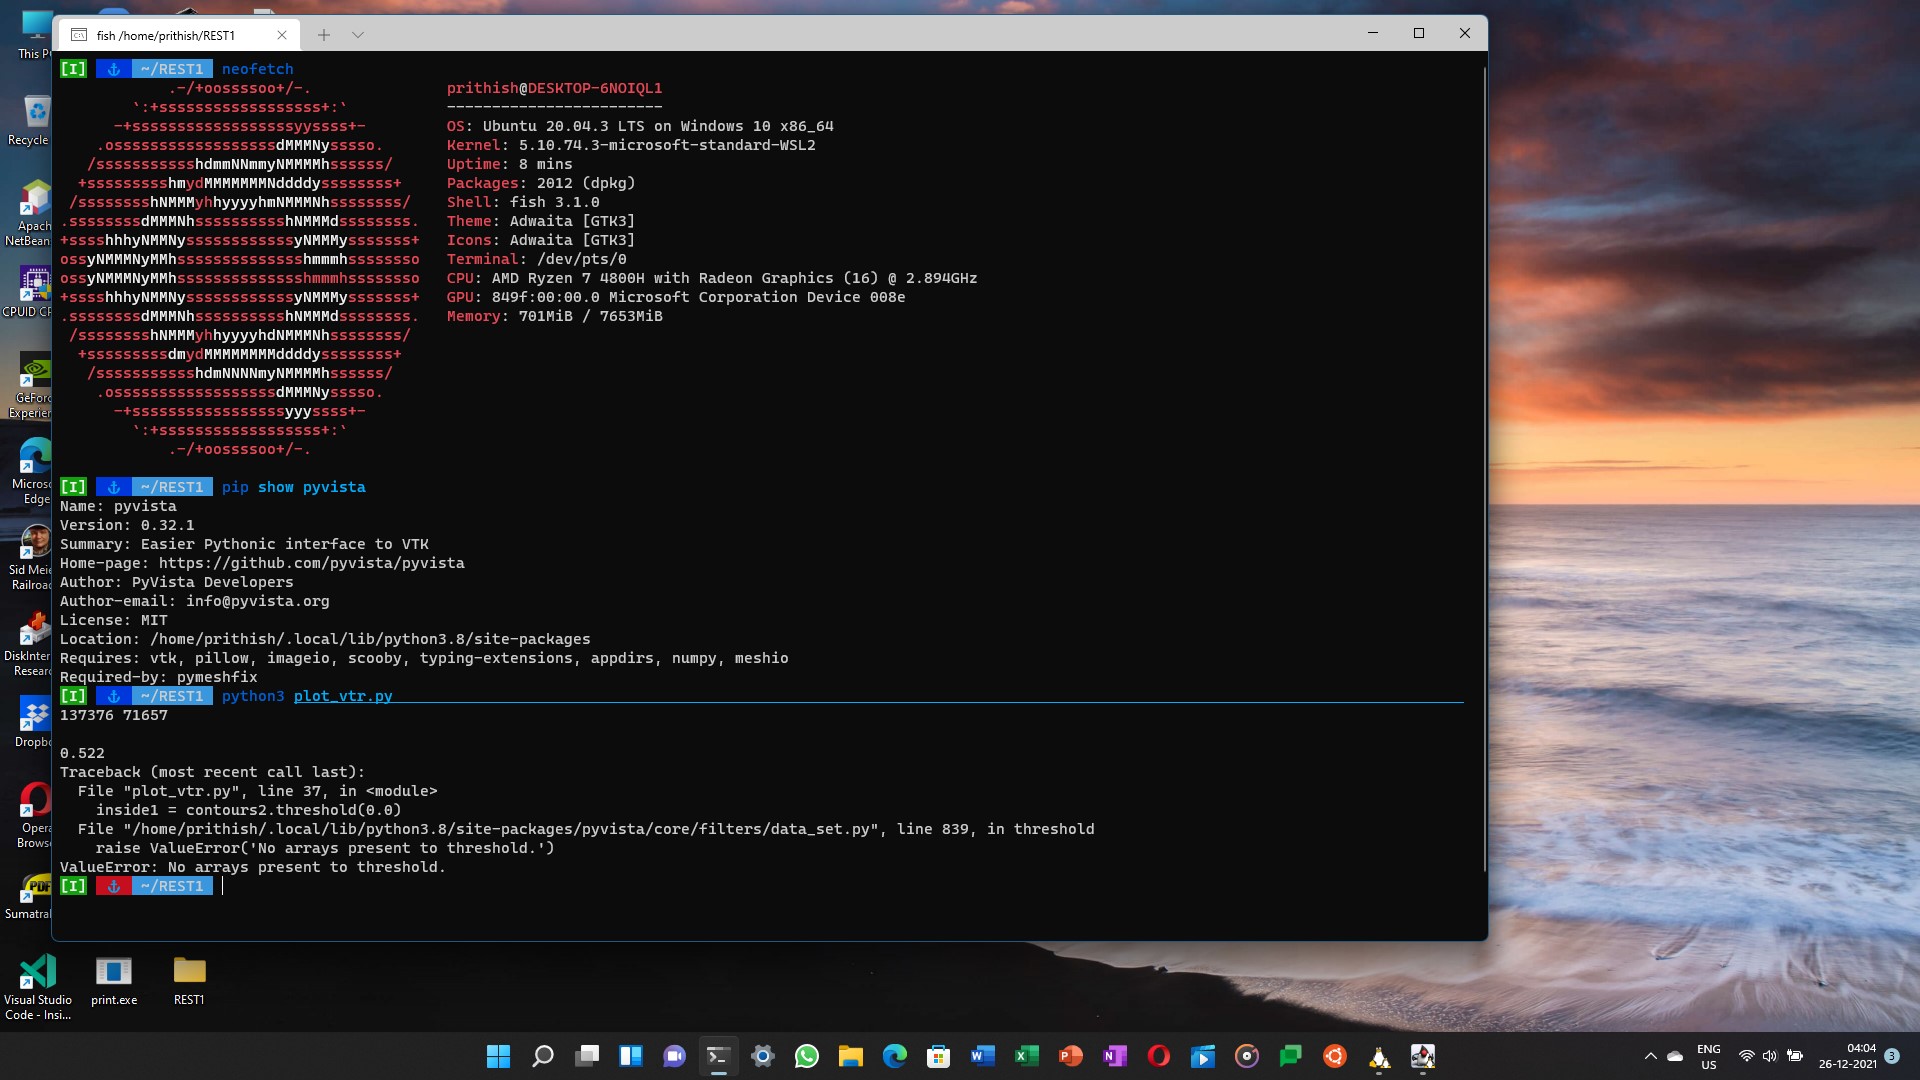Launch Opera browser from the taskbar

point(1160,1056)
